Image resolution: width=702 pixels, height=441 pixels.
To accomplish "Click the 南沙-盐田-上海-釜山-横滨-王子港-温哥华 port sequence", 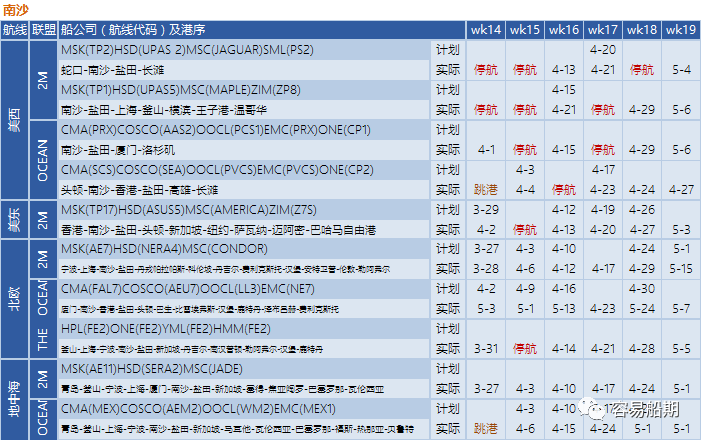I will tap(164, 110).
